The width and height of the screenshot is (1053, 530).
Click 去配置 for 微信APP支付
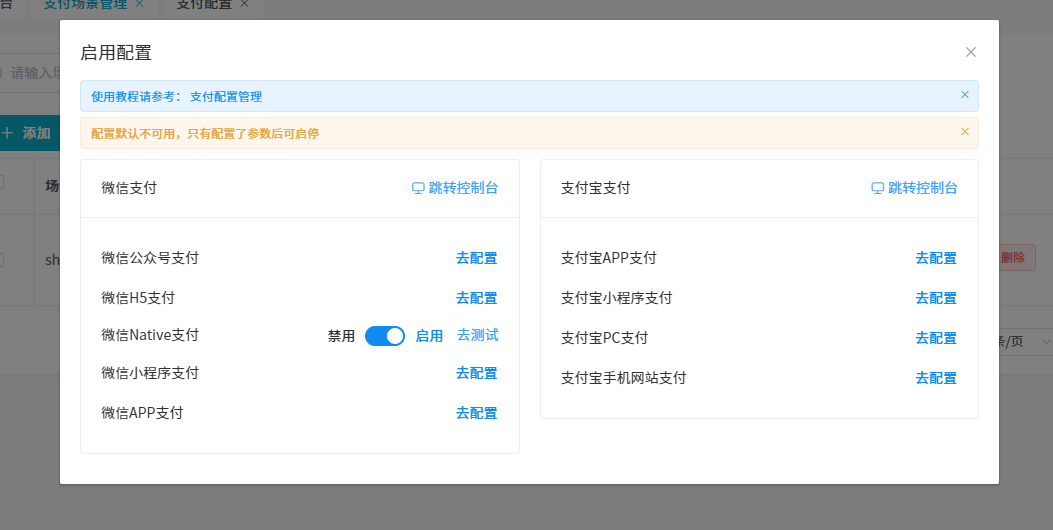click(477, 413)
